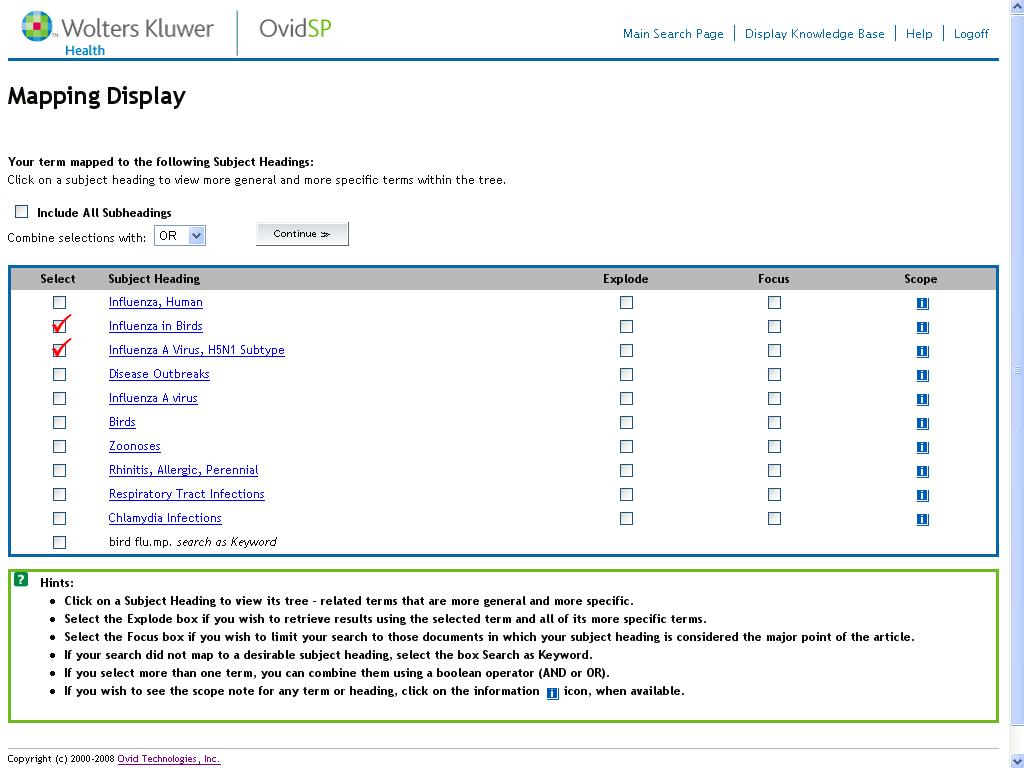Open scope note for Influenza A virus
Screen dimensions: 1024x768
click(x=922, y=399)
